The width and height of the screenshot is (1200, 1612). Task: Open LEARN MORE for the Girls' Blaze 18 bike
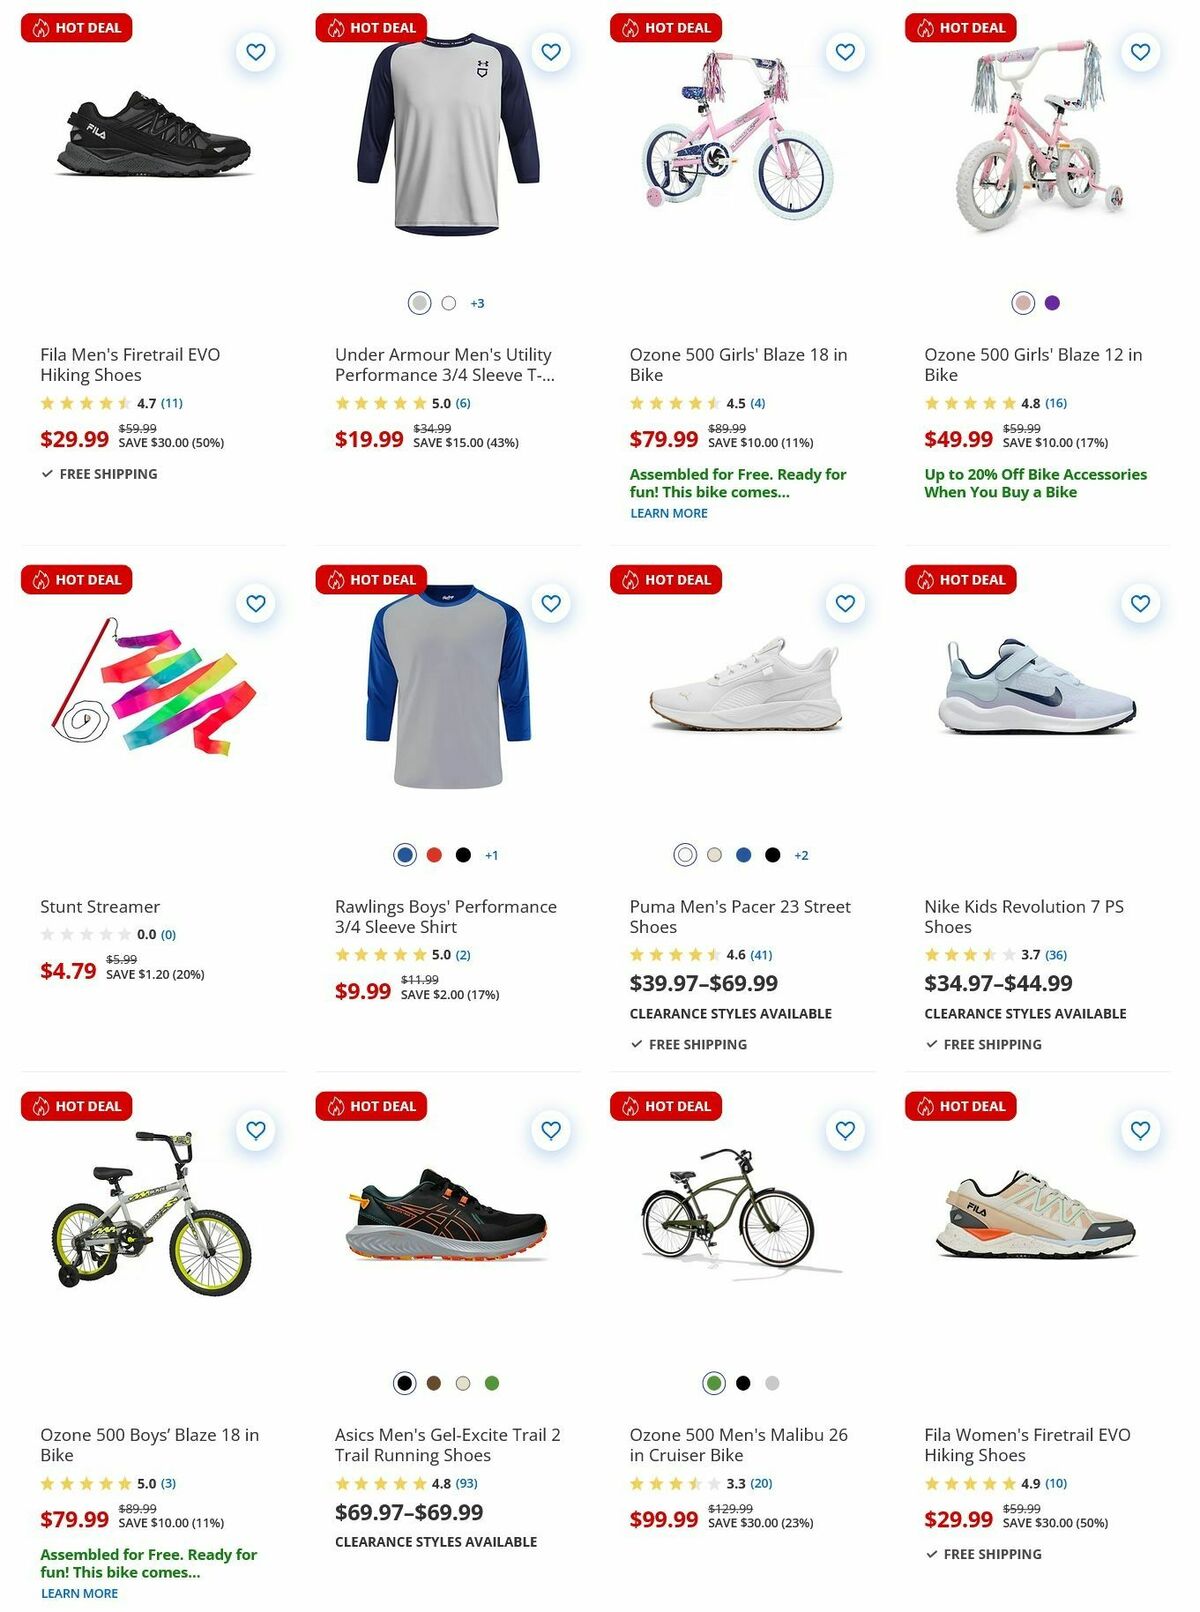pos(668,513)
